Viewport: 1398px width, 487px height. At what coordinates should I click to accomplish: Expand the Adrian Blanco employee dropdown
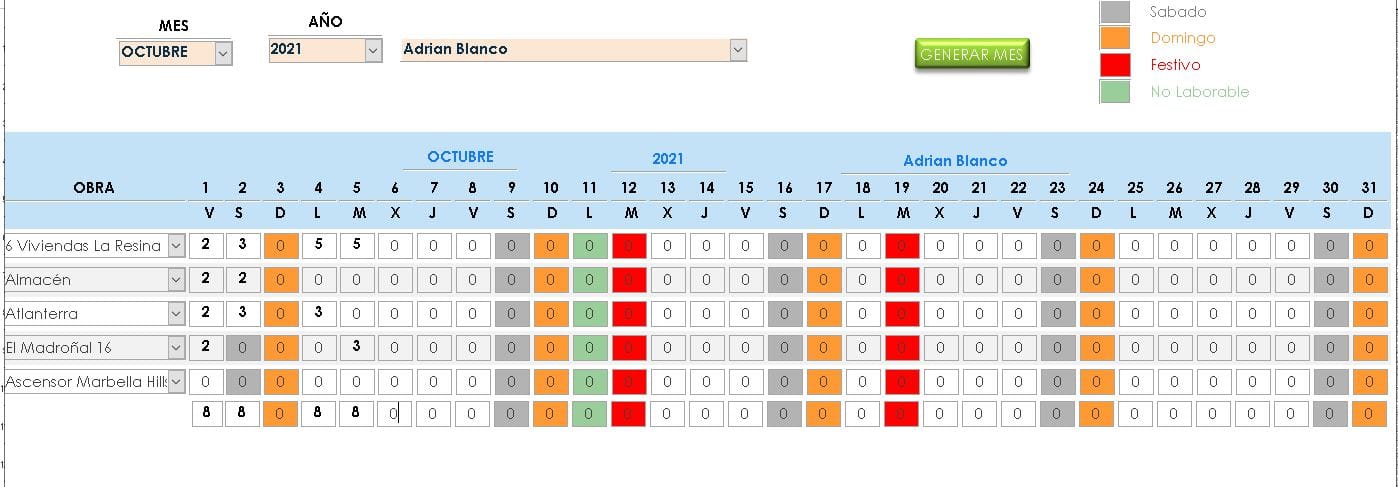coord(738,49)
